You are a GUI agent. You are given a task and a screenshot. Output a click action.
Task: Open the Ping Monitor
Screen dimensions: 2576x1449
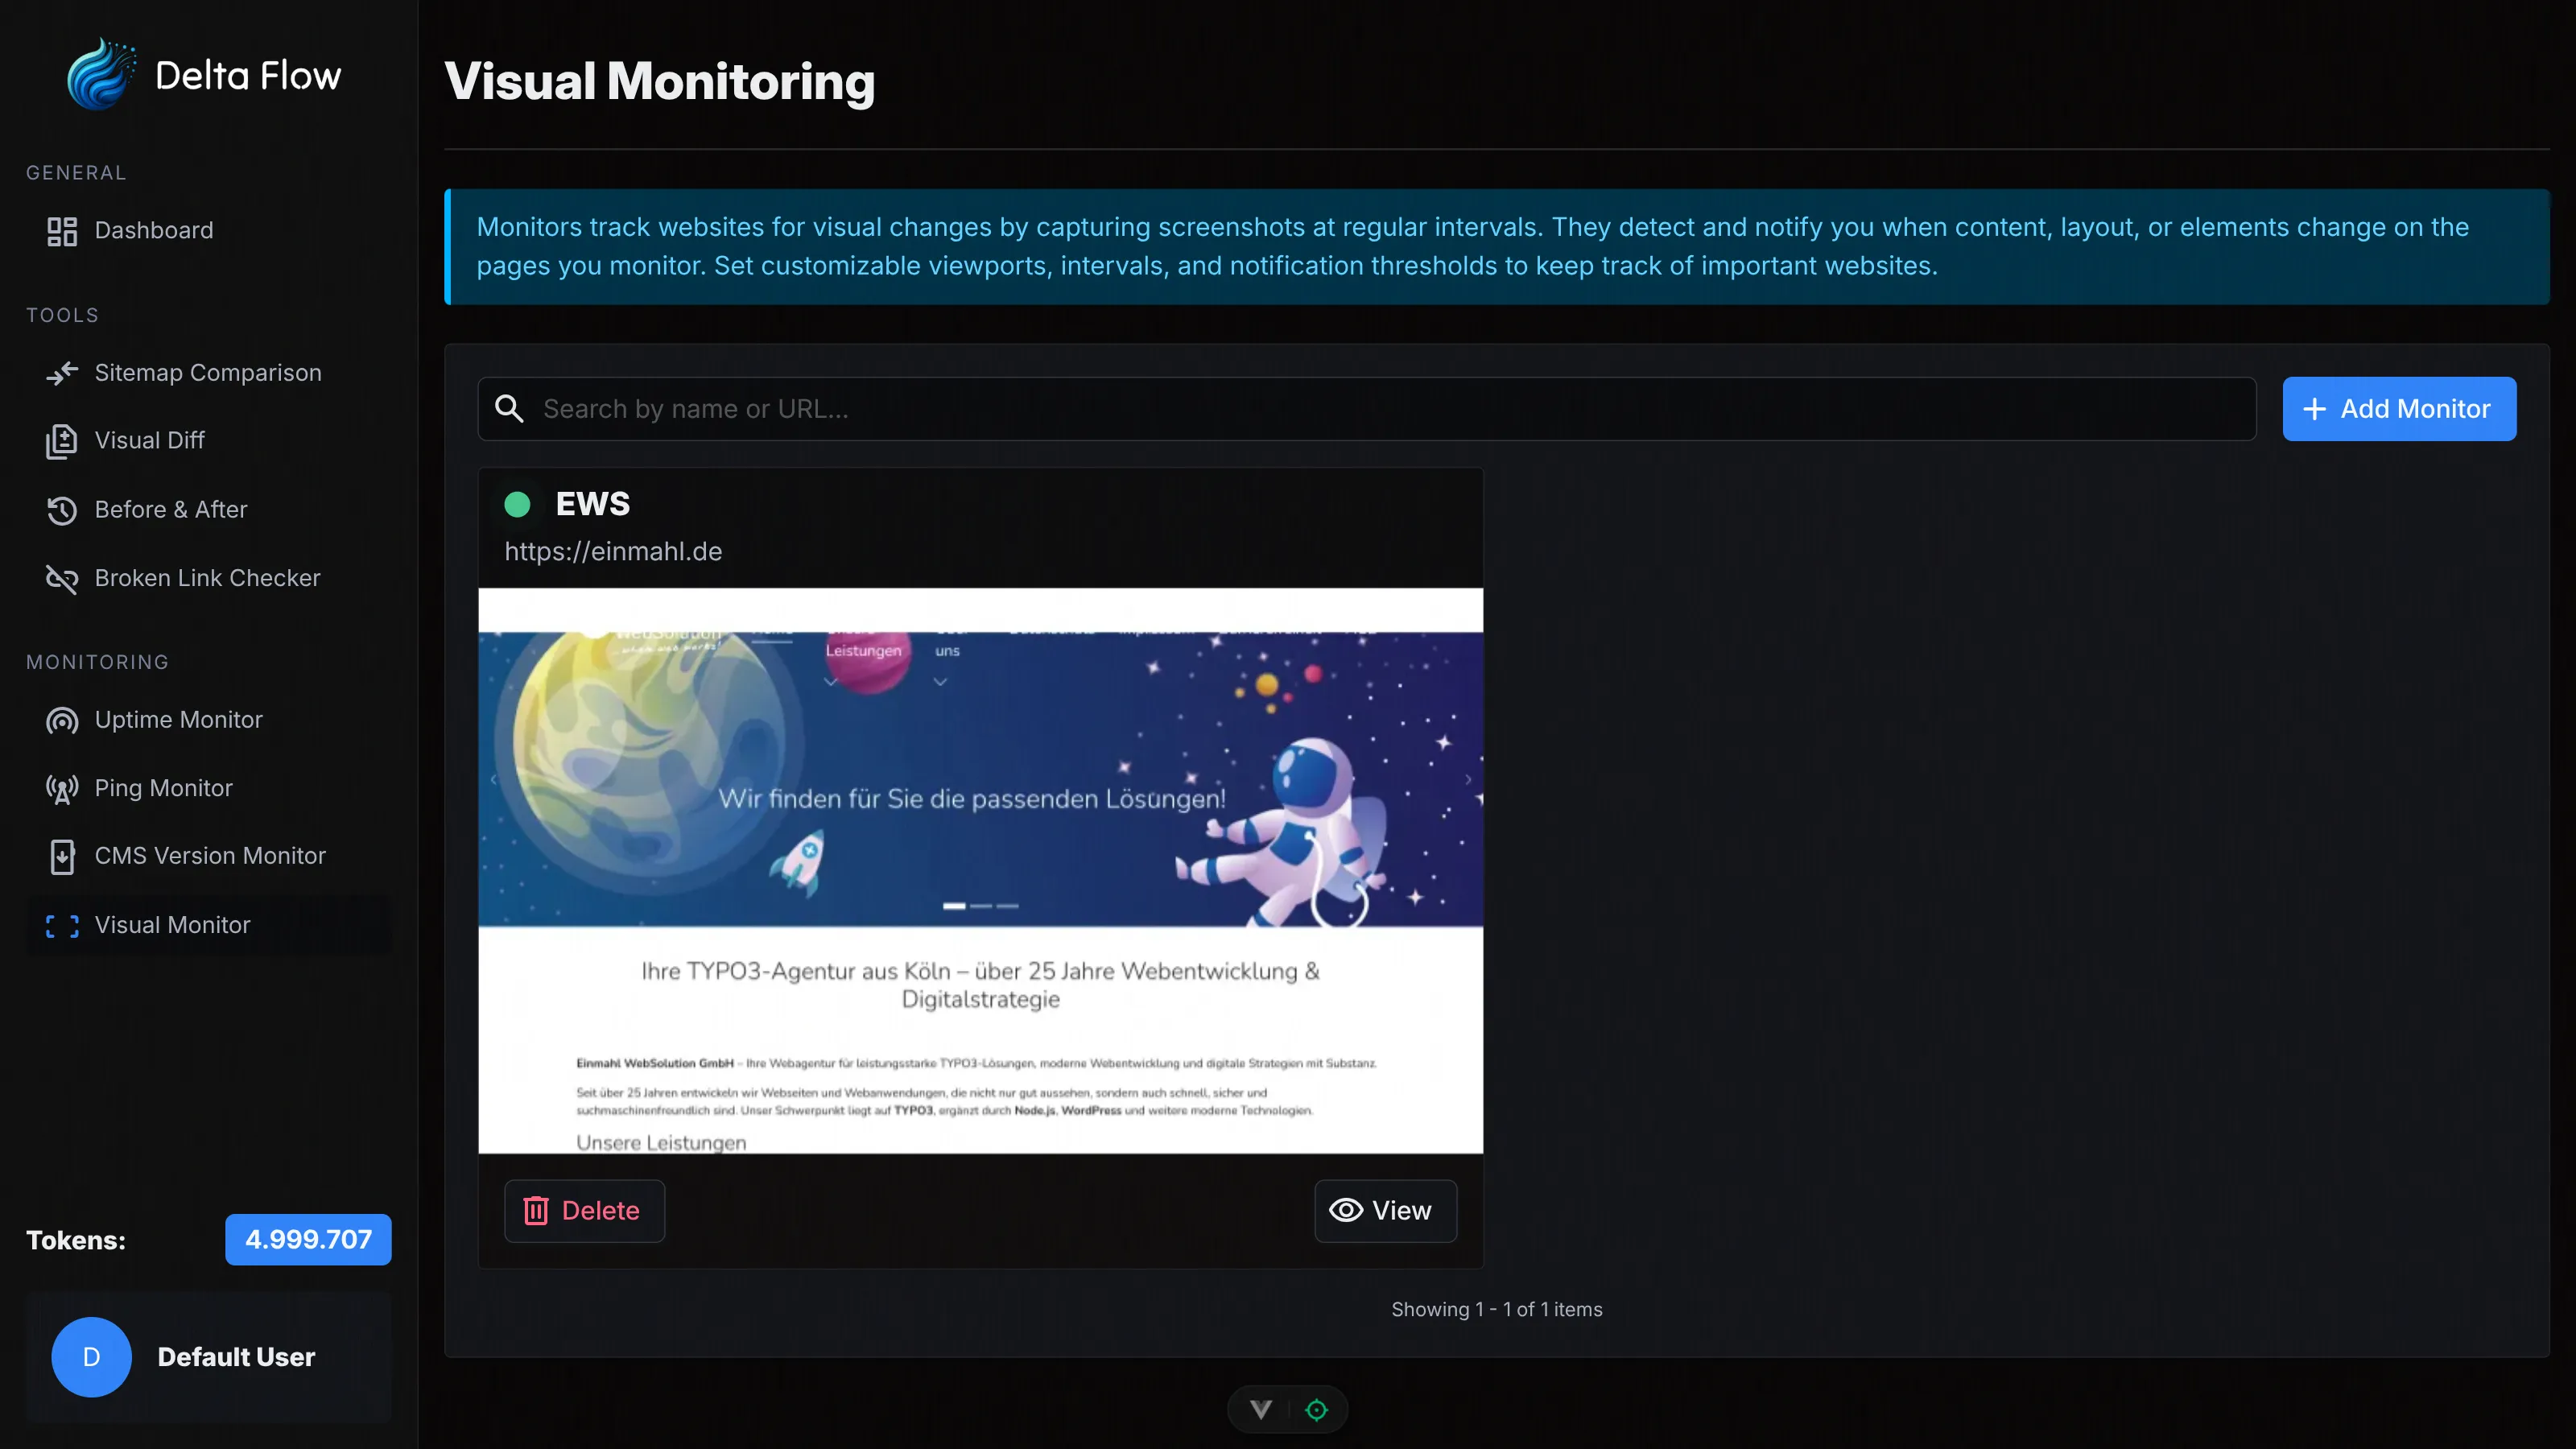(163, 787)
